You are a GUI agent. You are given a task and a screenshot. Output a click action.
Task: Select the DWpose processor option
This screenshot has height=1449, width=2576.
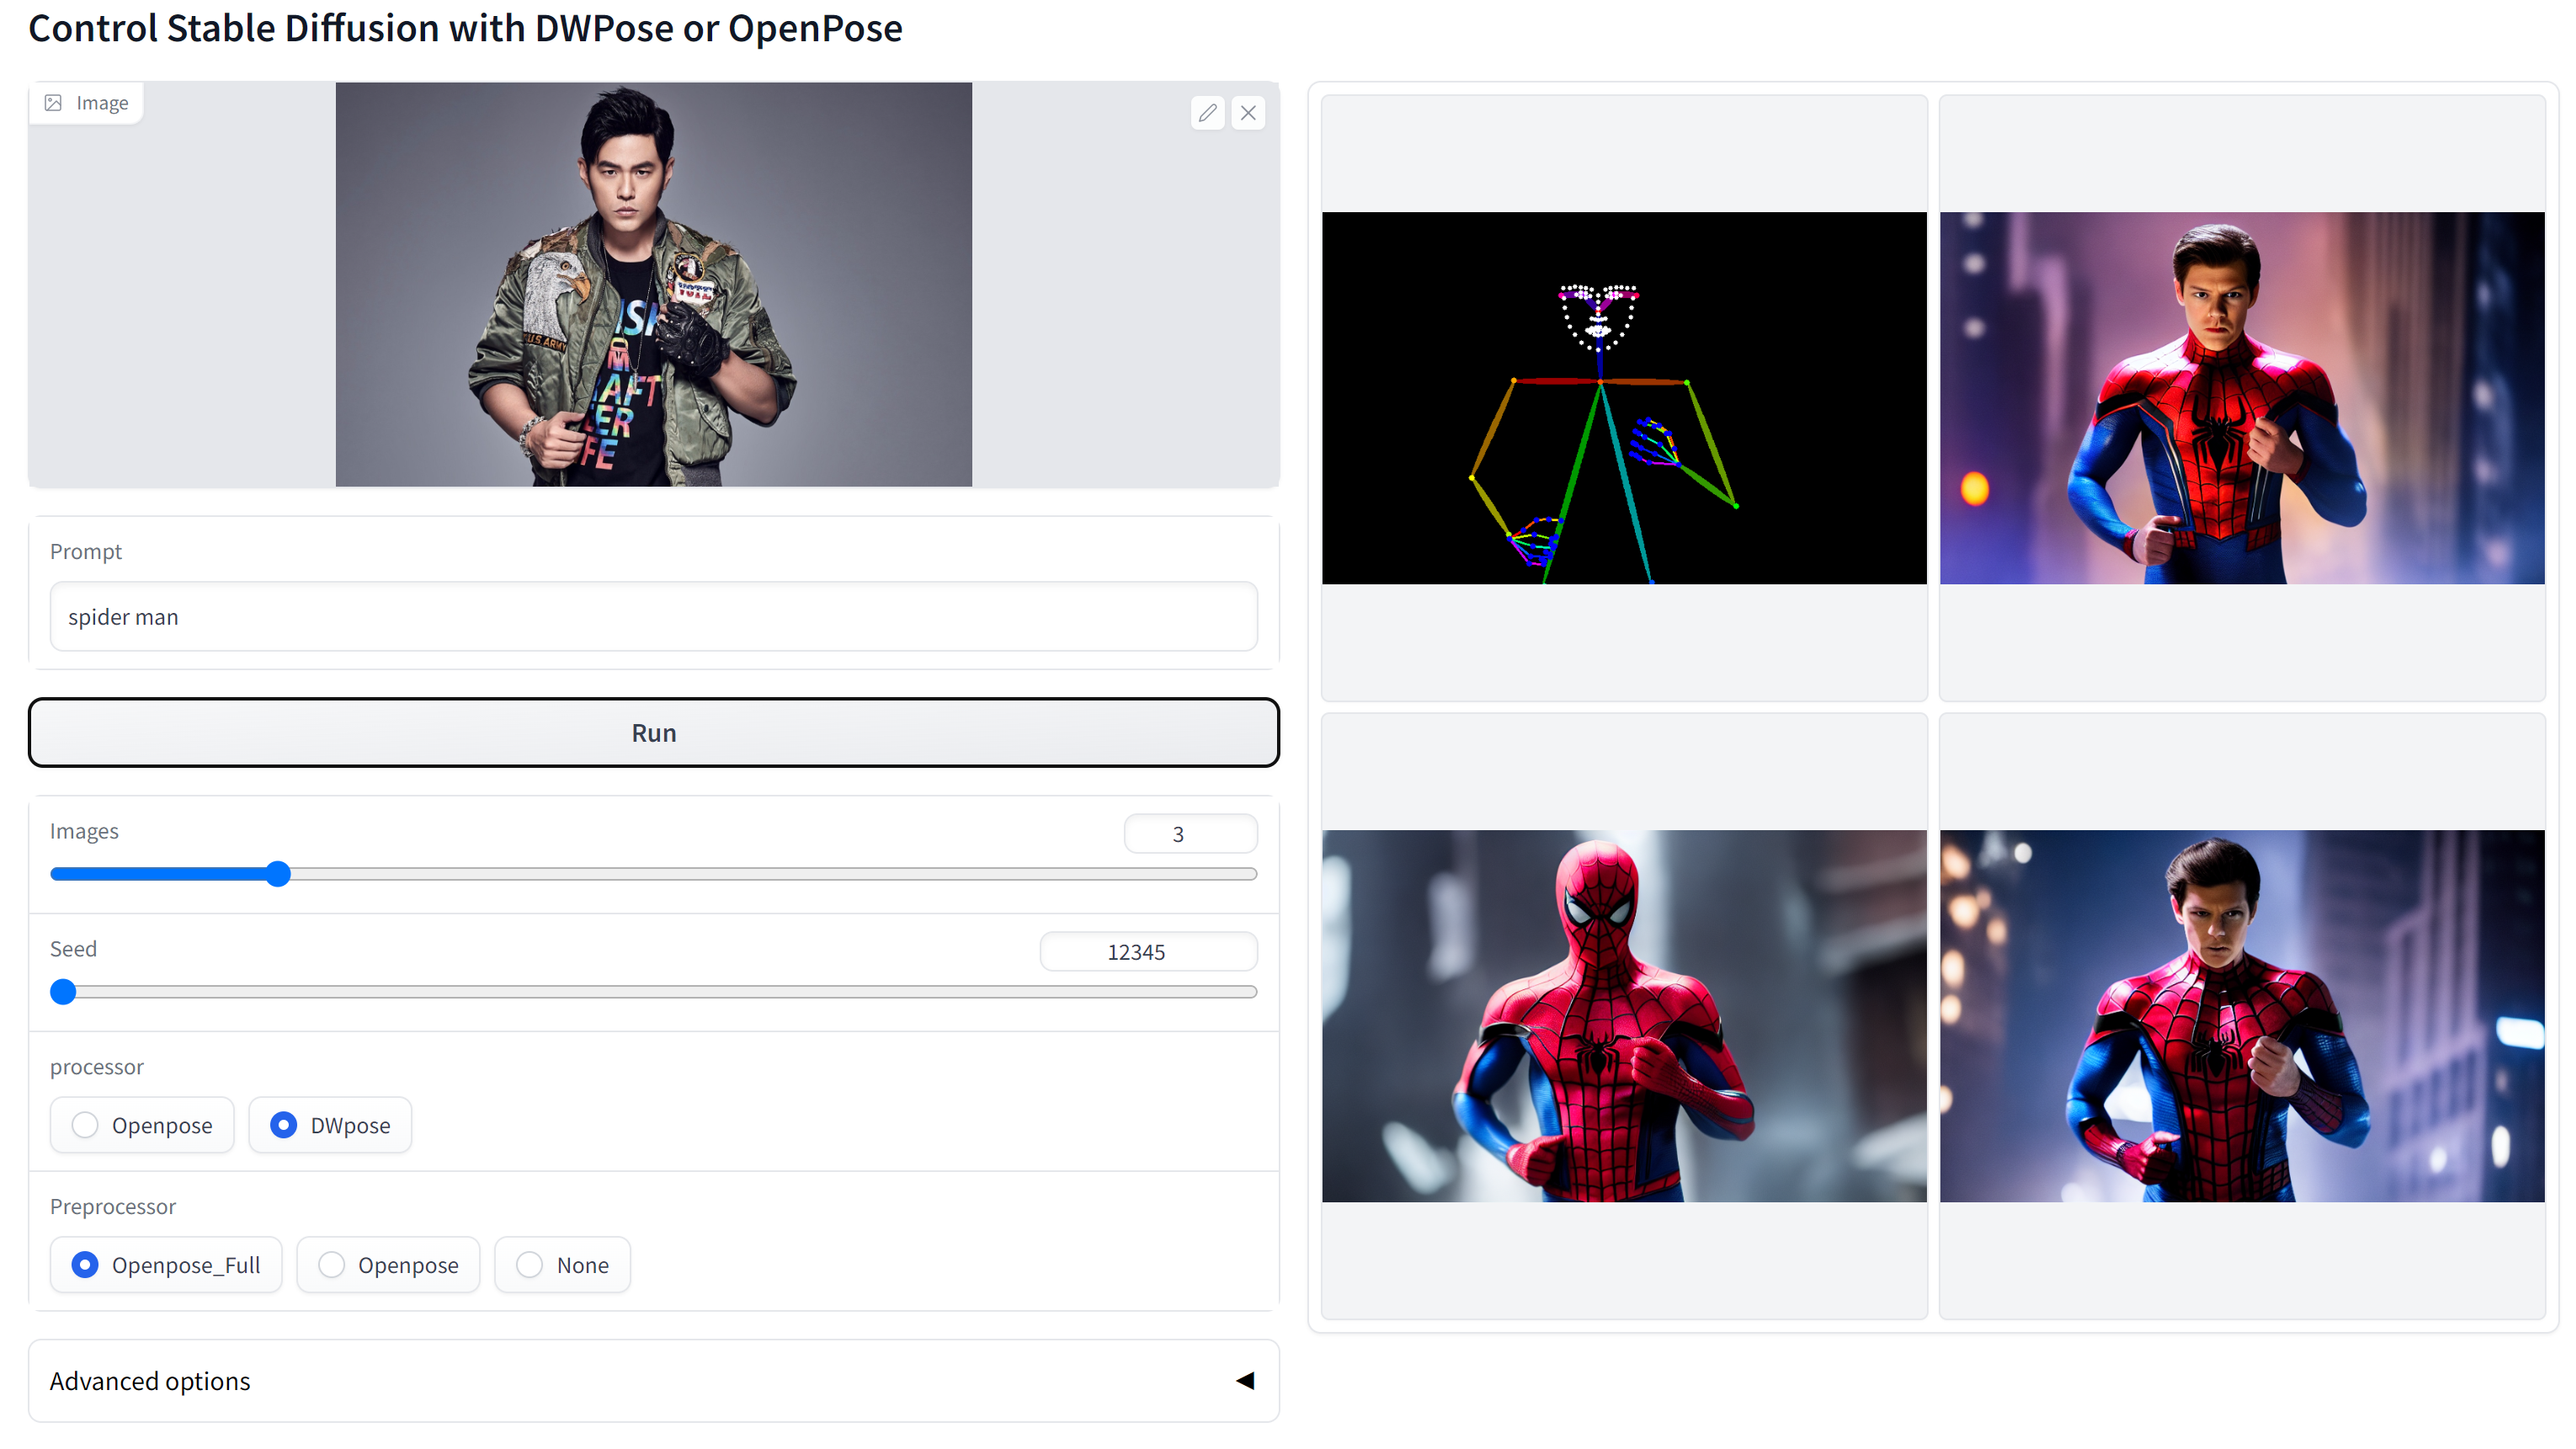(x=284, y=1125)
